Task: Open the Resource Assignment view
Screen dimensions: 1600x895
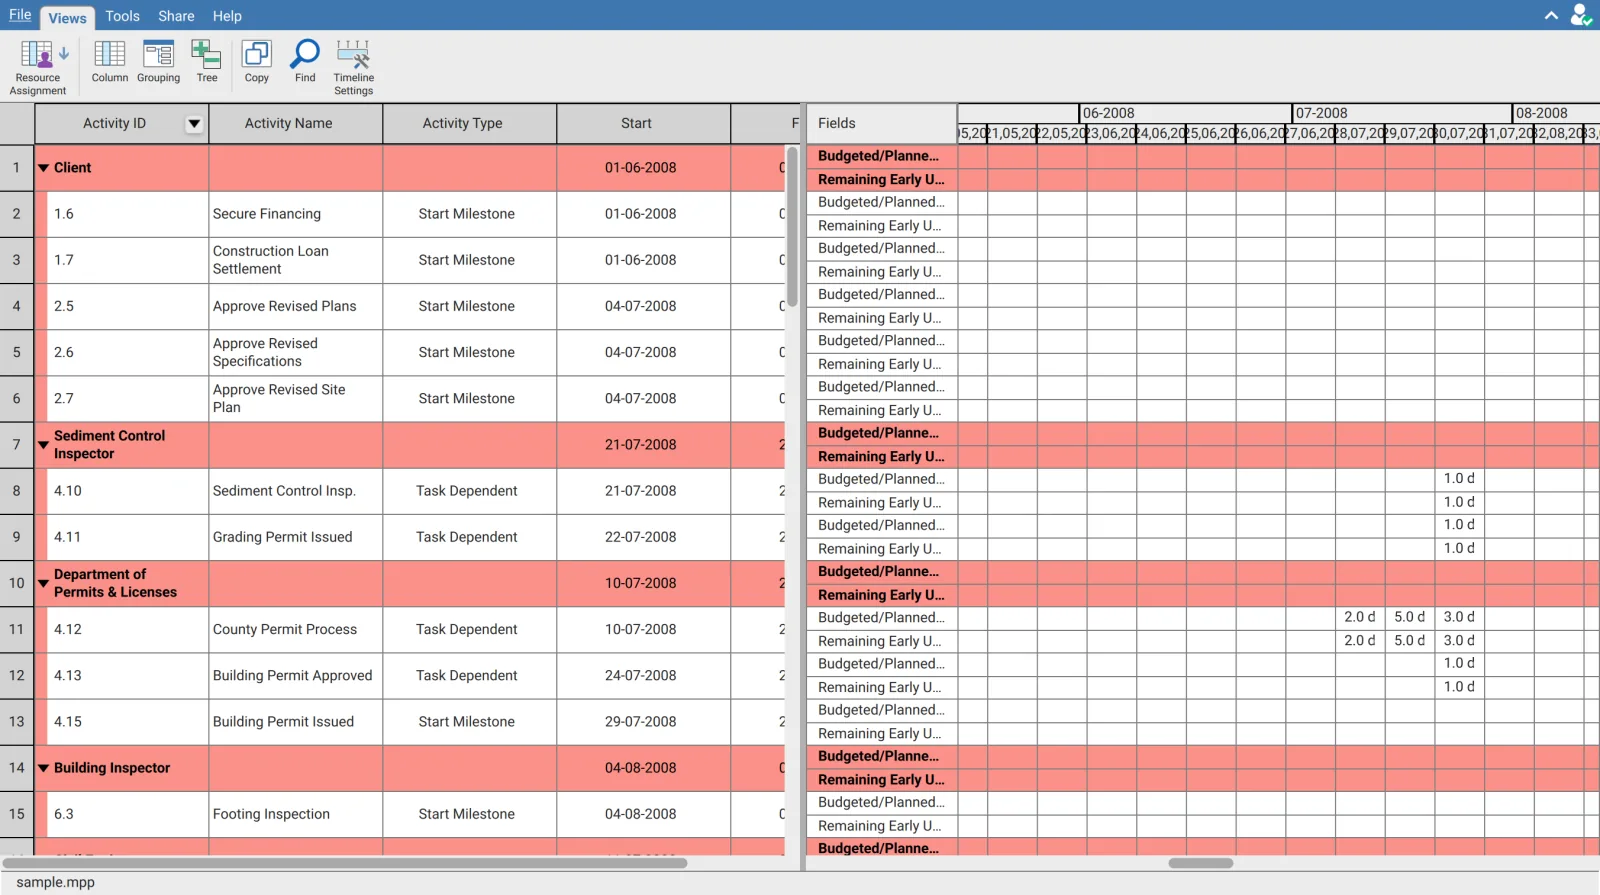Action: (38, 66)
